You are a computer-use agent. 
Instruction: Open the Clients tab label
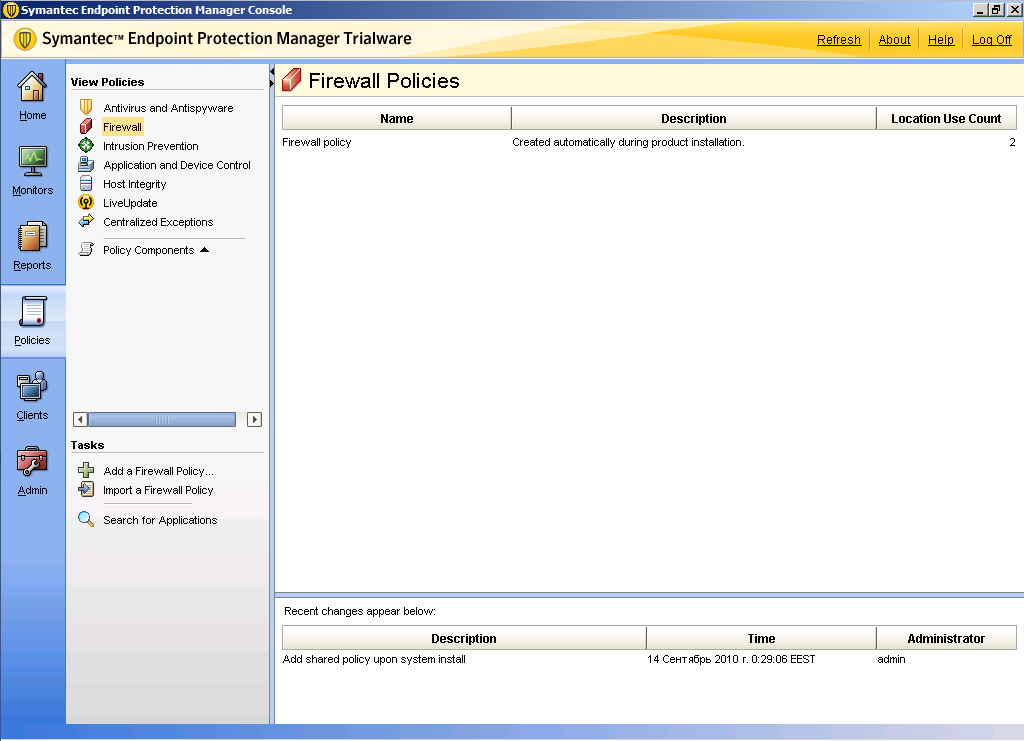pyautogui.click(x=32, y=415)
